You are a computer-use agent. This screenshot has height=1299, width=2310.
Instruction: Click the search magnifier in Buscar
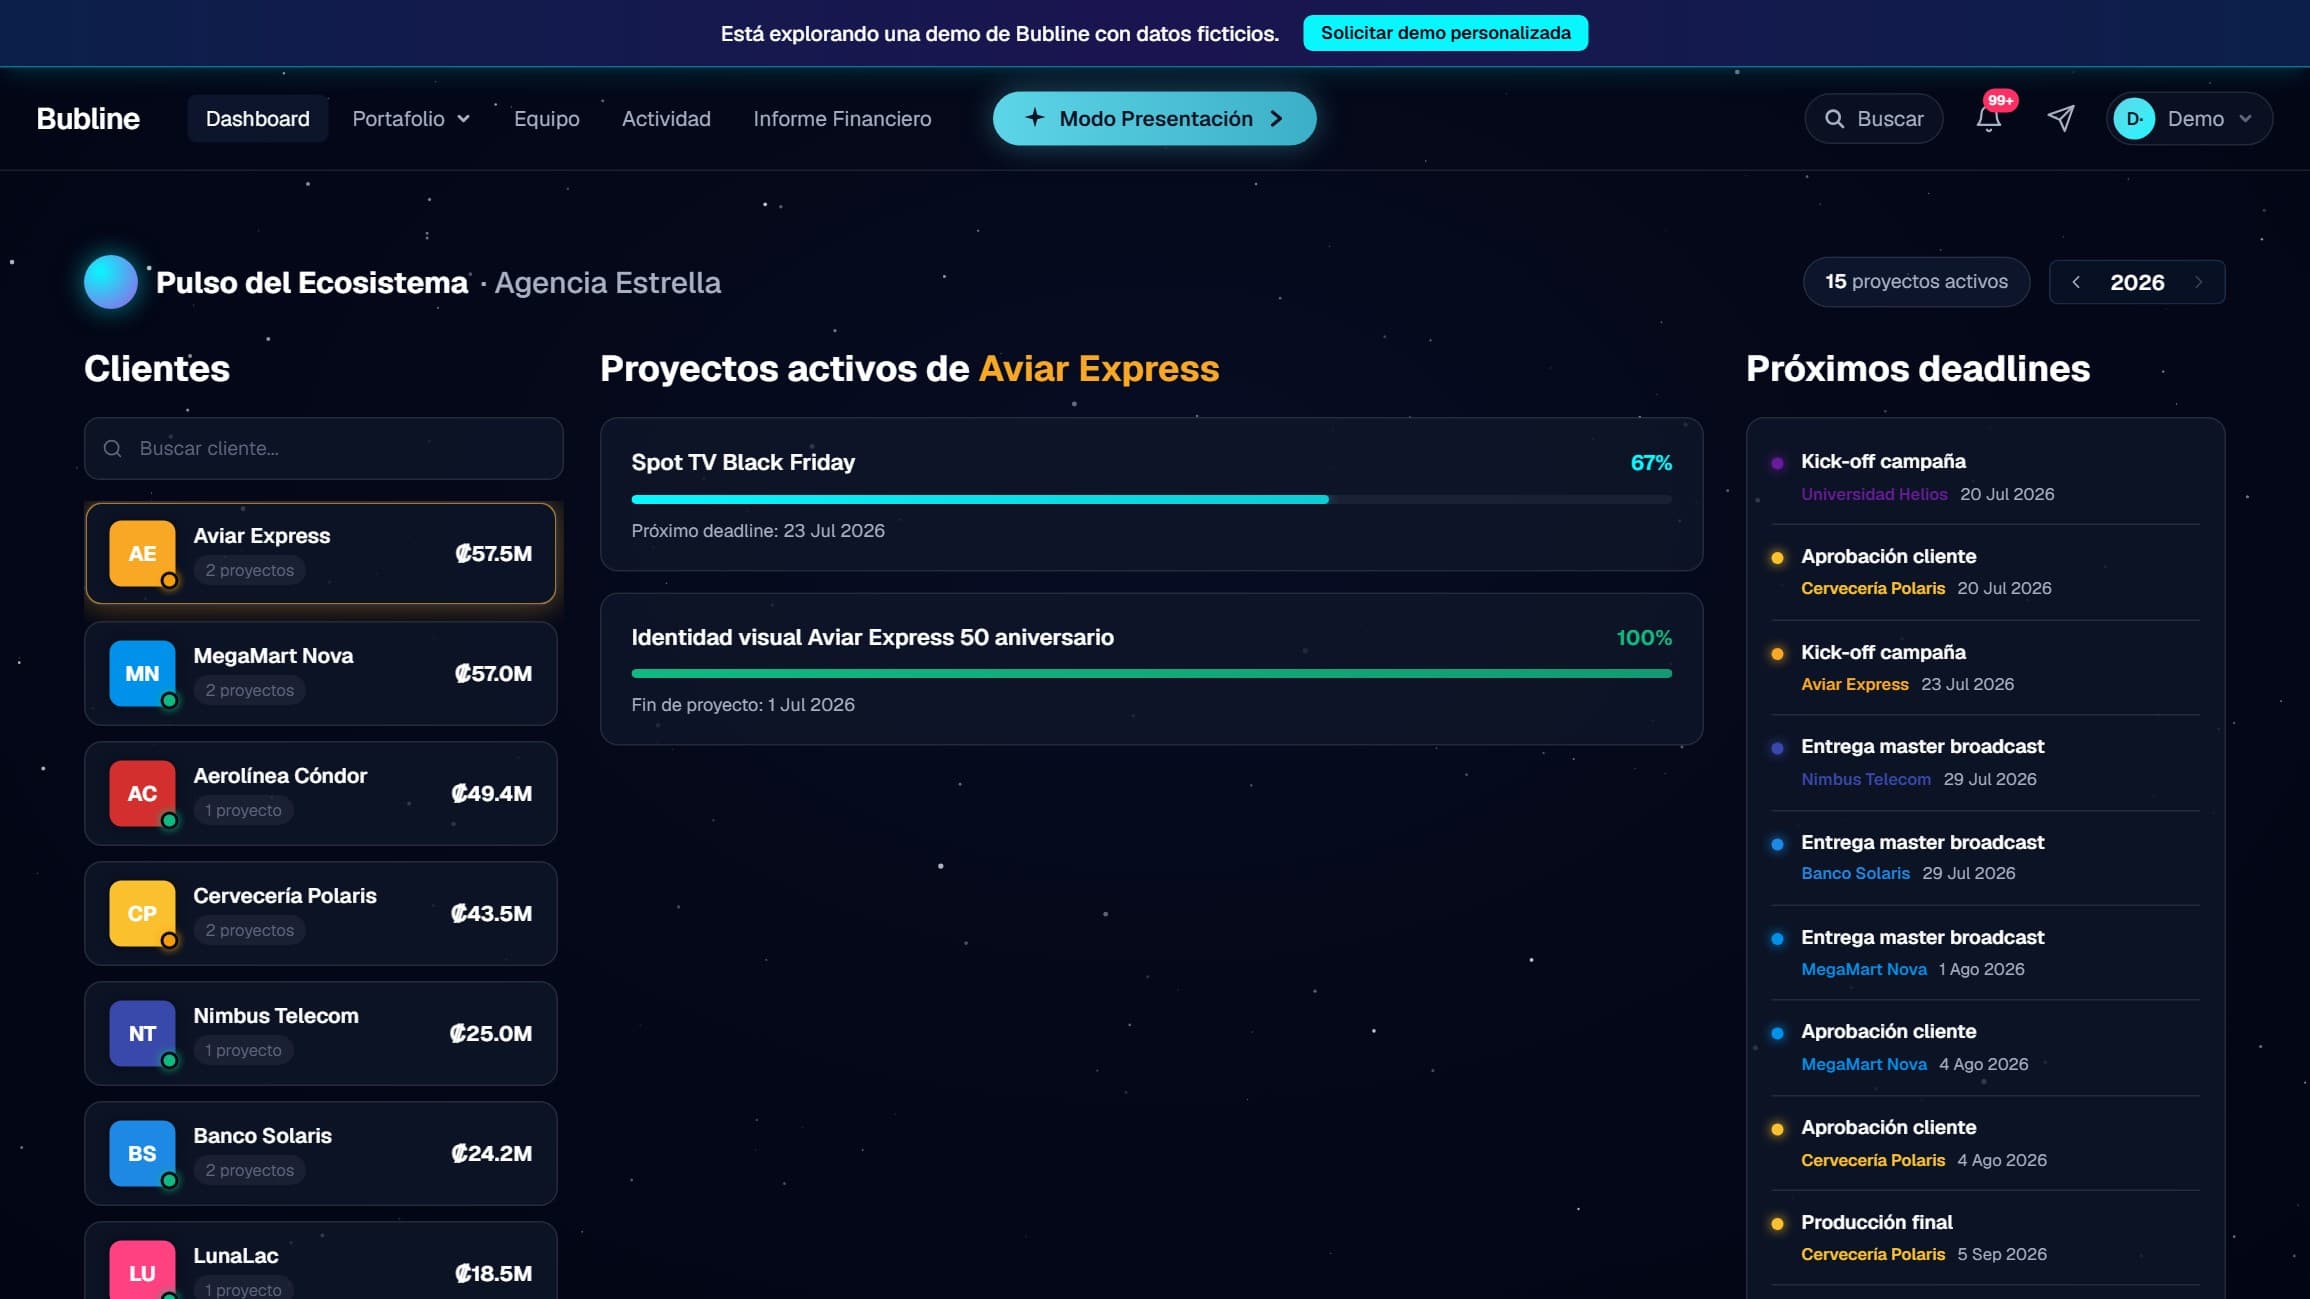[1834, 119]
